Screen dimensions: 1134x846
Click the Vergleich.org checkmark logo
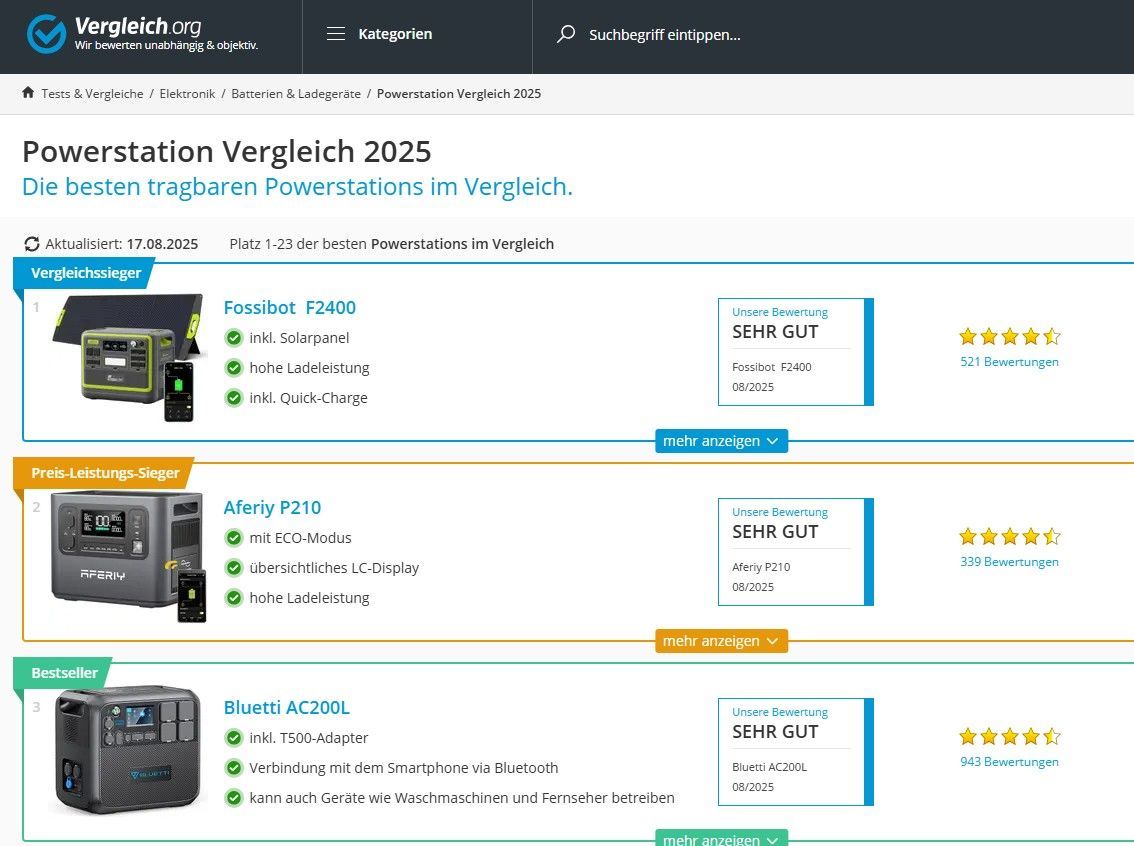point(46,34)
